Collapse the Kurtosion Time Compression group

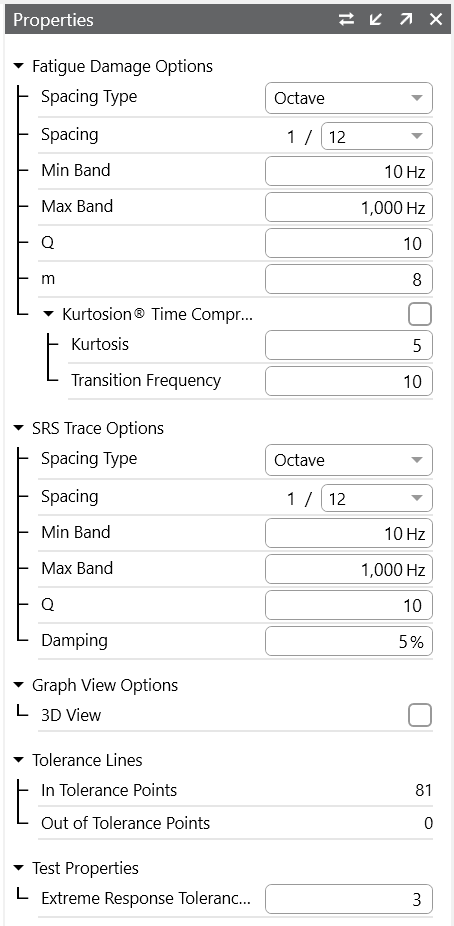[49, 314]
